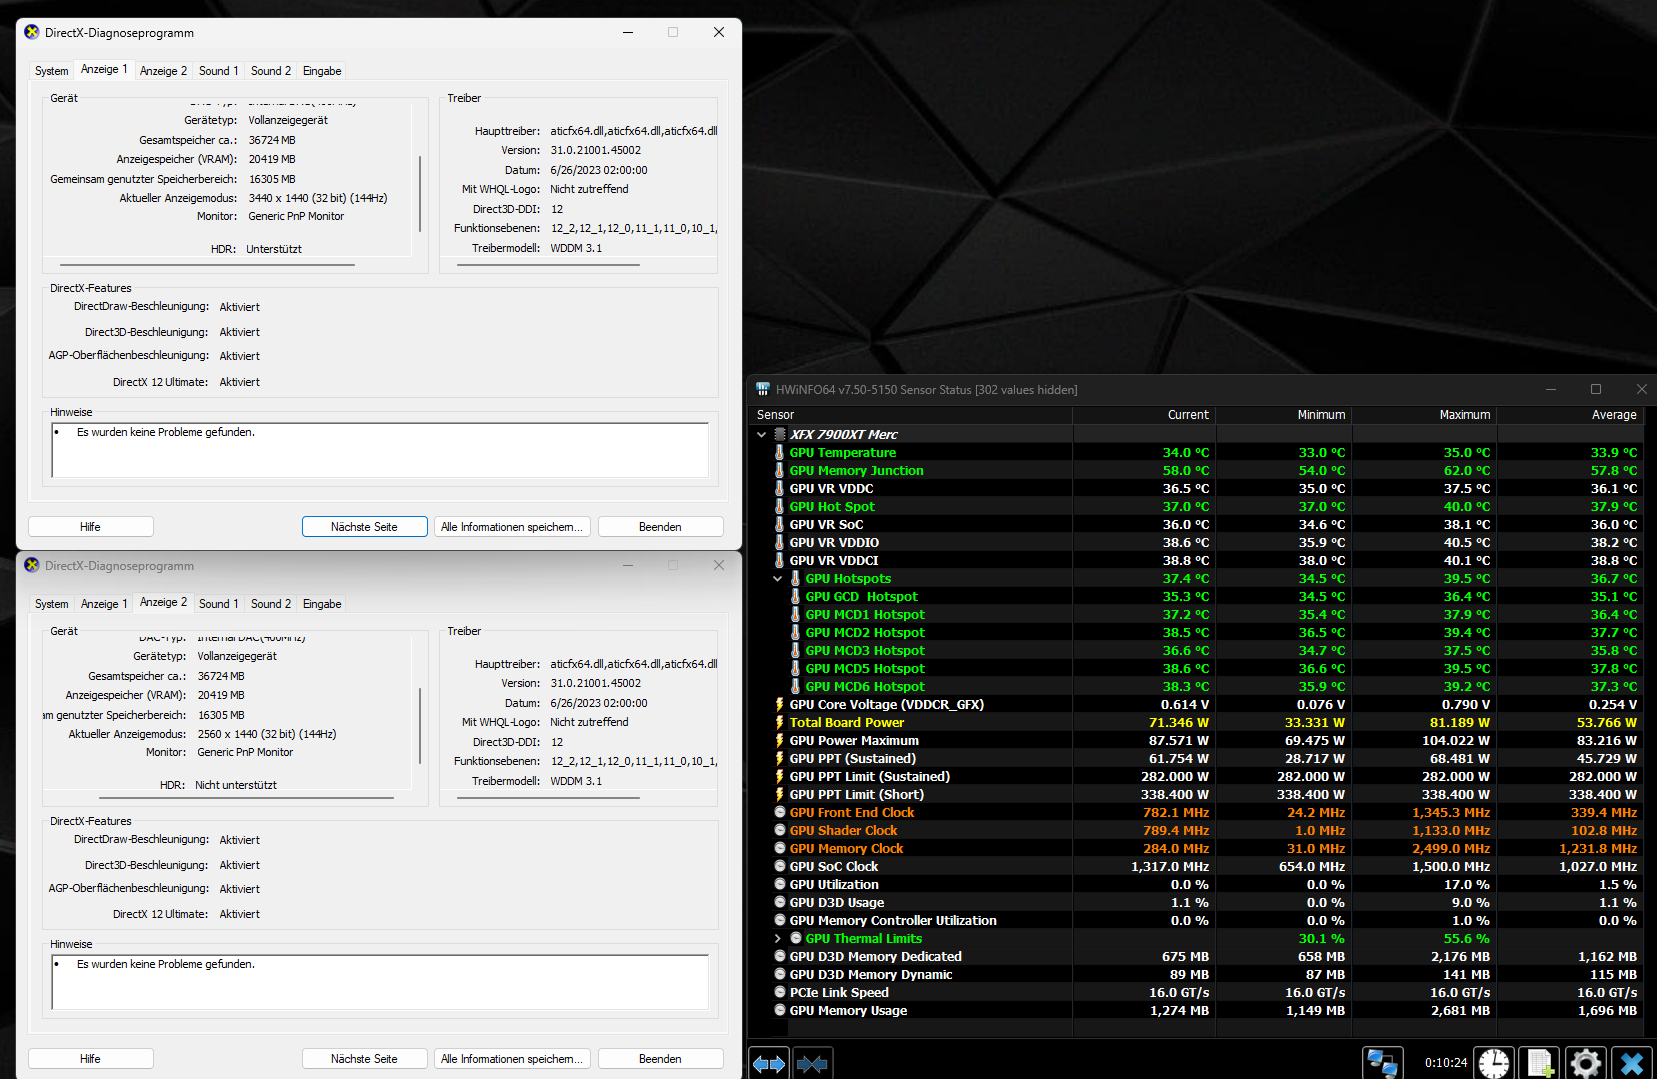1657x1079 pixels.
Task: Click GPU Memory Usage current value 1,274 MB
Action: pos(1179,1010)
